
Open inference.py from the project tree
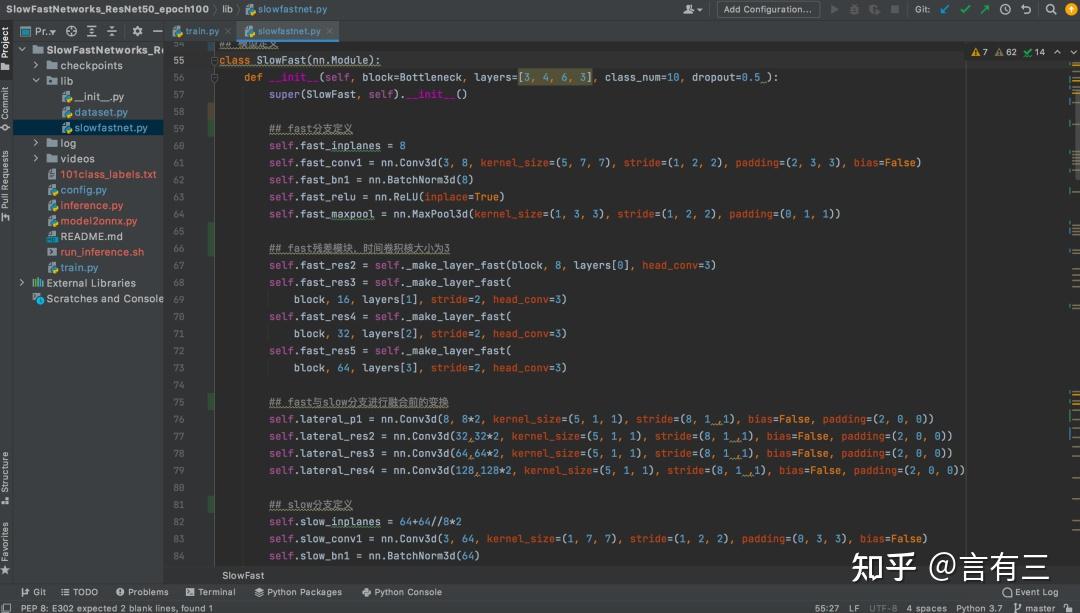pos(91,206)
